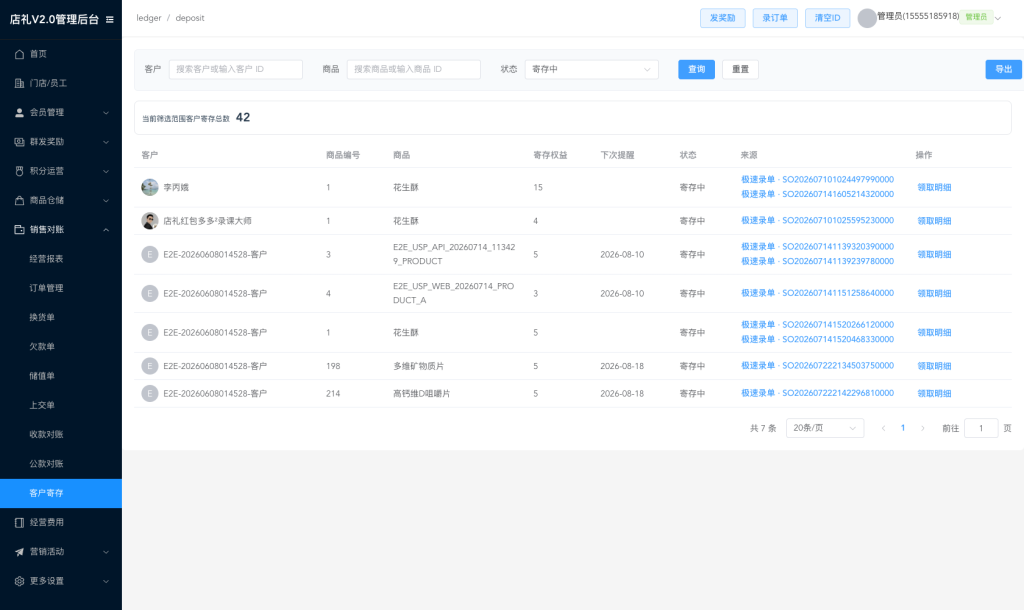Click the administrator avatar circle

pyautogui.click(x=867, y=18)
